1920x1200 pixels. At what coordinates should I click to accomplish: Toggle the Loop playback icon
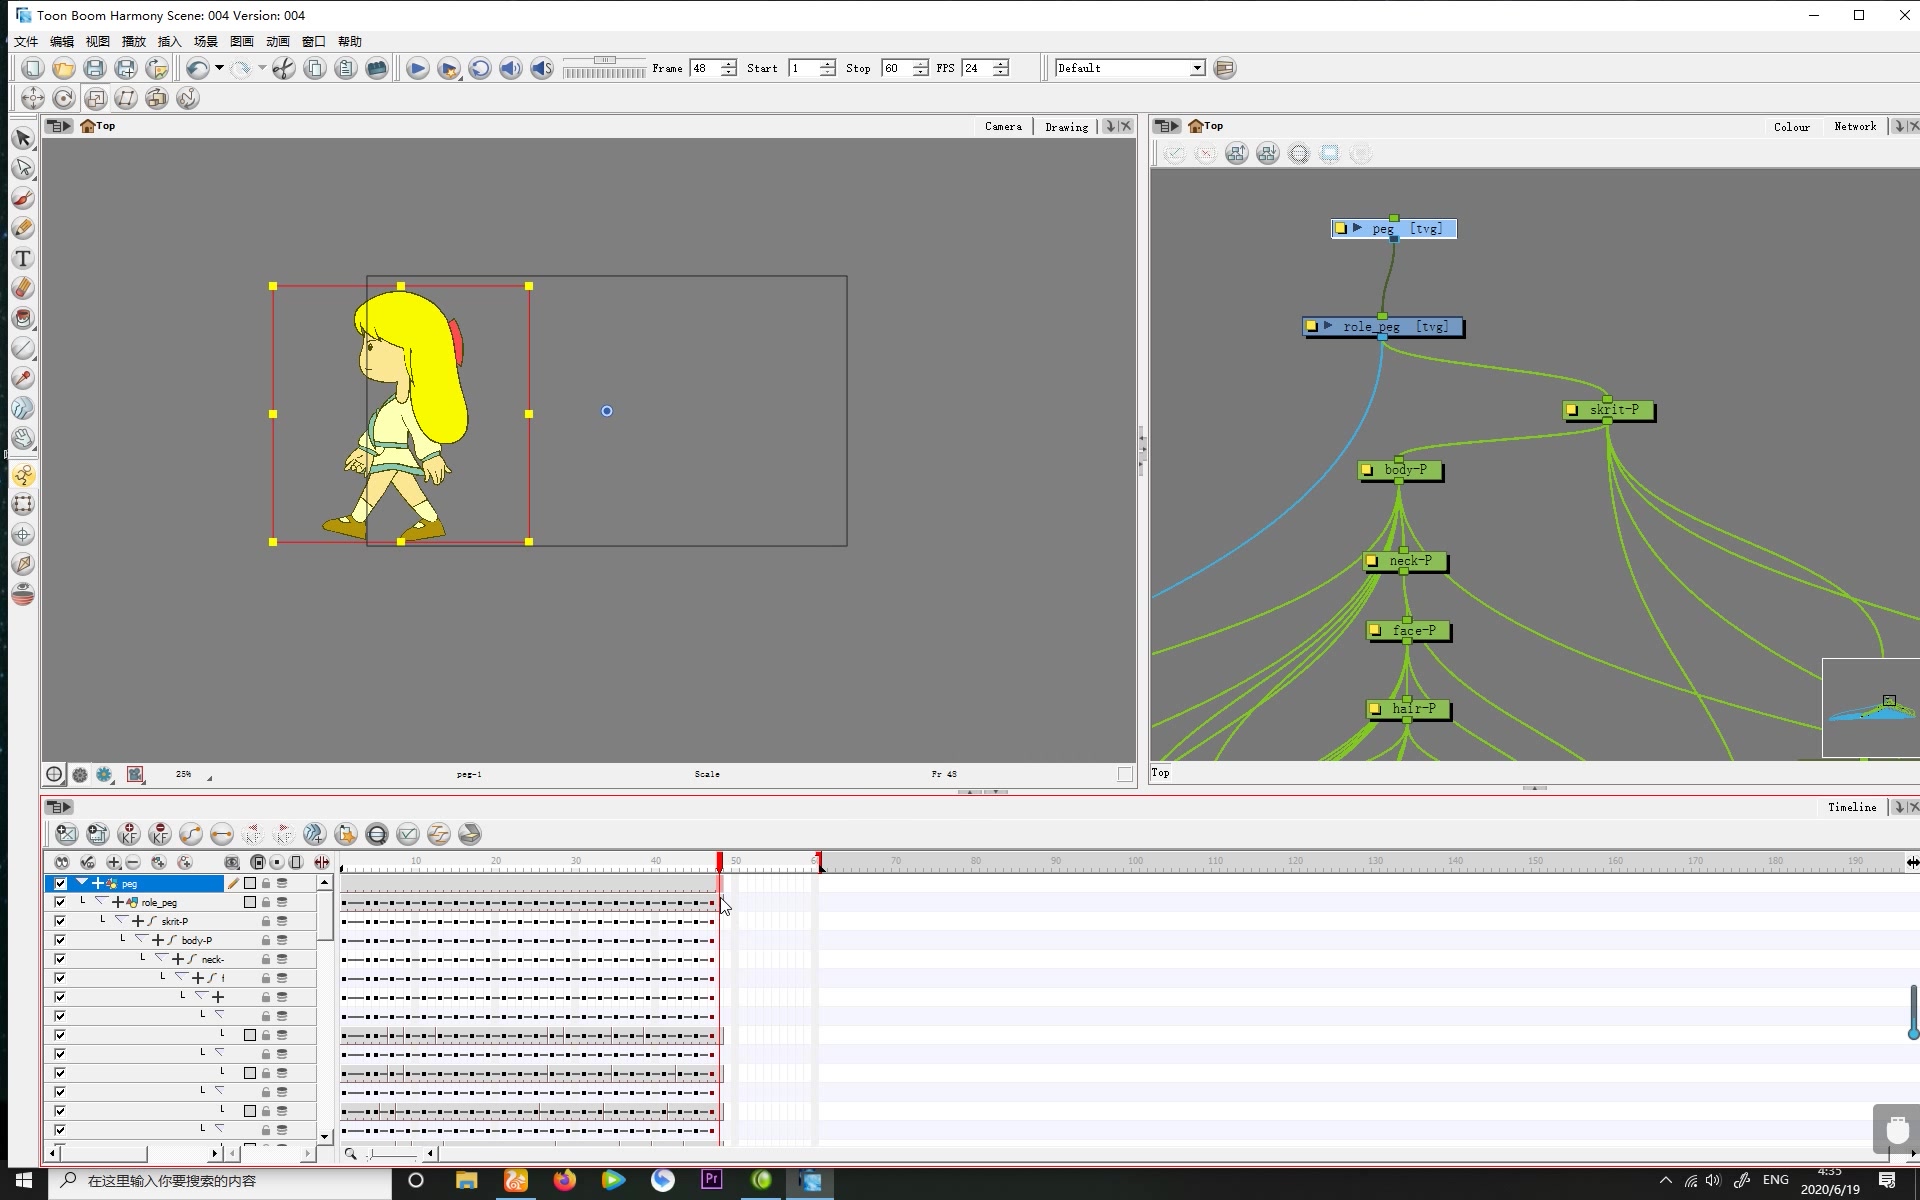coord(480,68)
